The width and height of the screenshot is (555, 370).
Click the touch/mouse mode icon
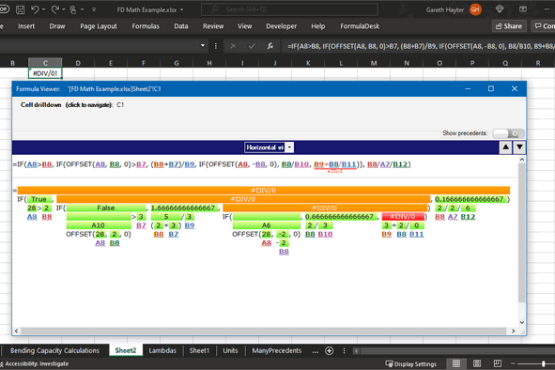pos(73,10)
